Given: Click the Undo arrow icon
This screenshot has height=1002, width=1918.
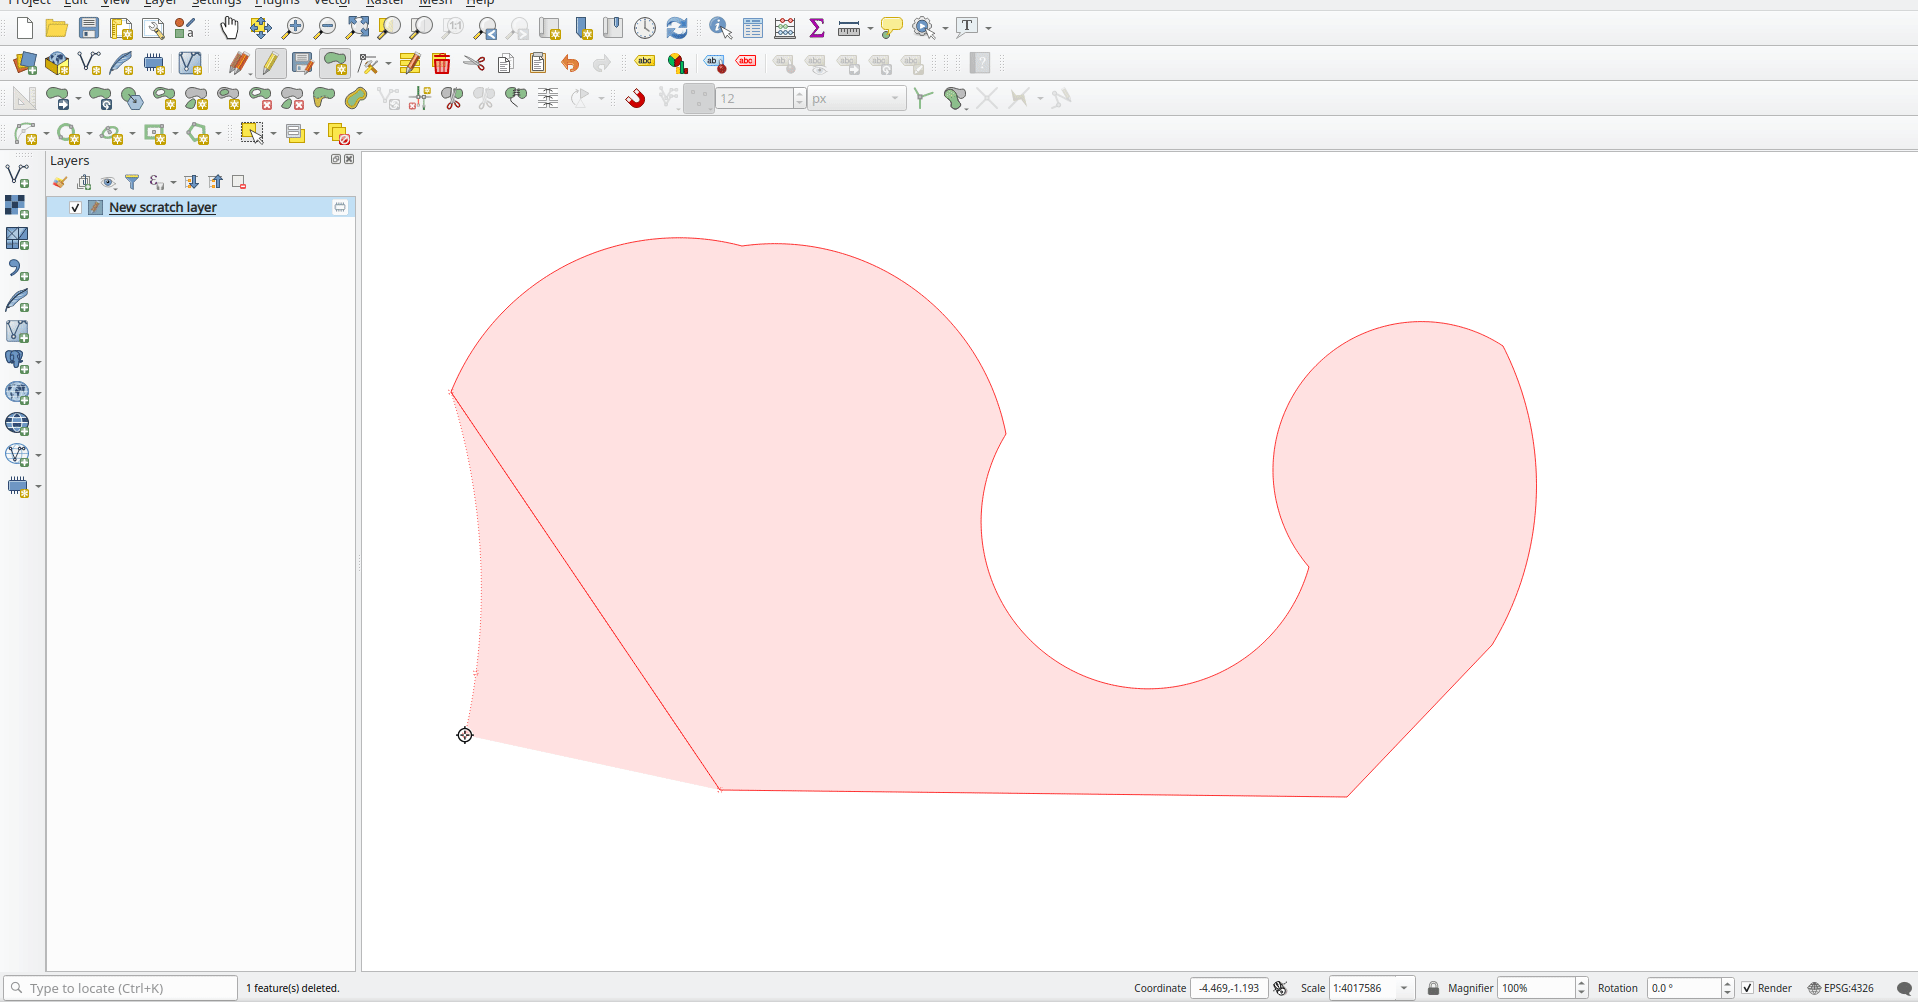Looking at the screenshot, I should coord(570,64).
